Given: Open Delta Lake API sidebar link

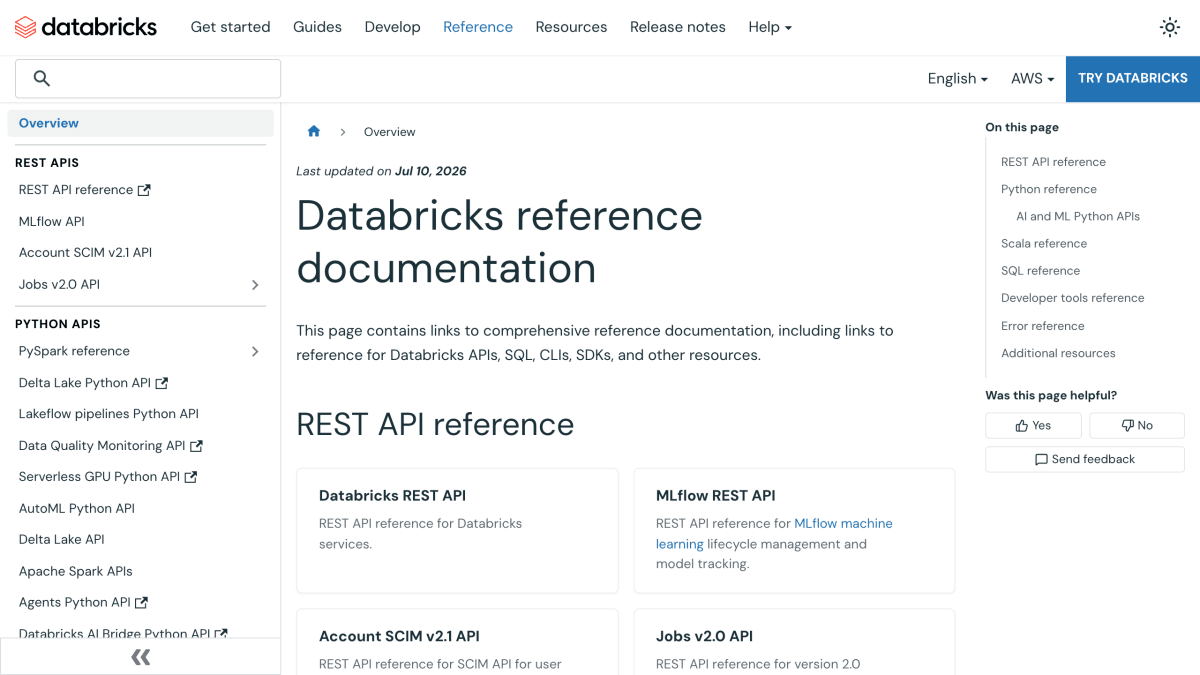Looking at the screenshot, I should pyautogui.click(x=62, y=540).
